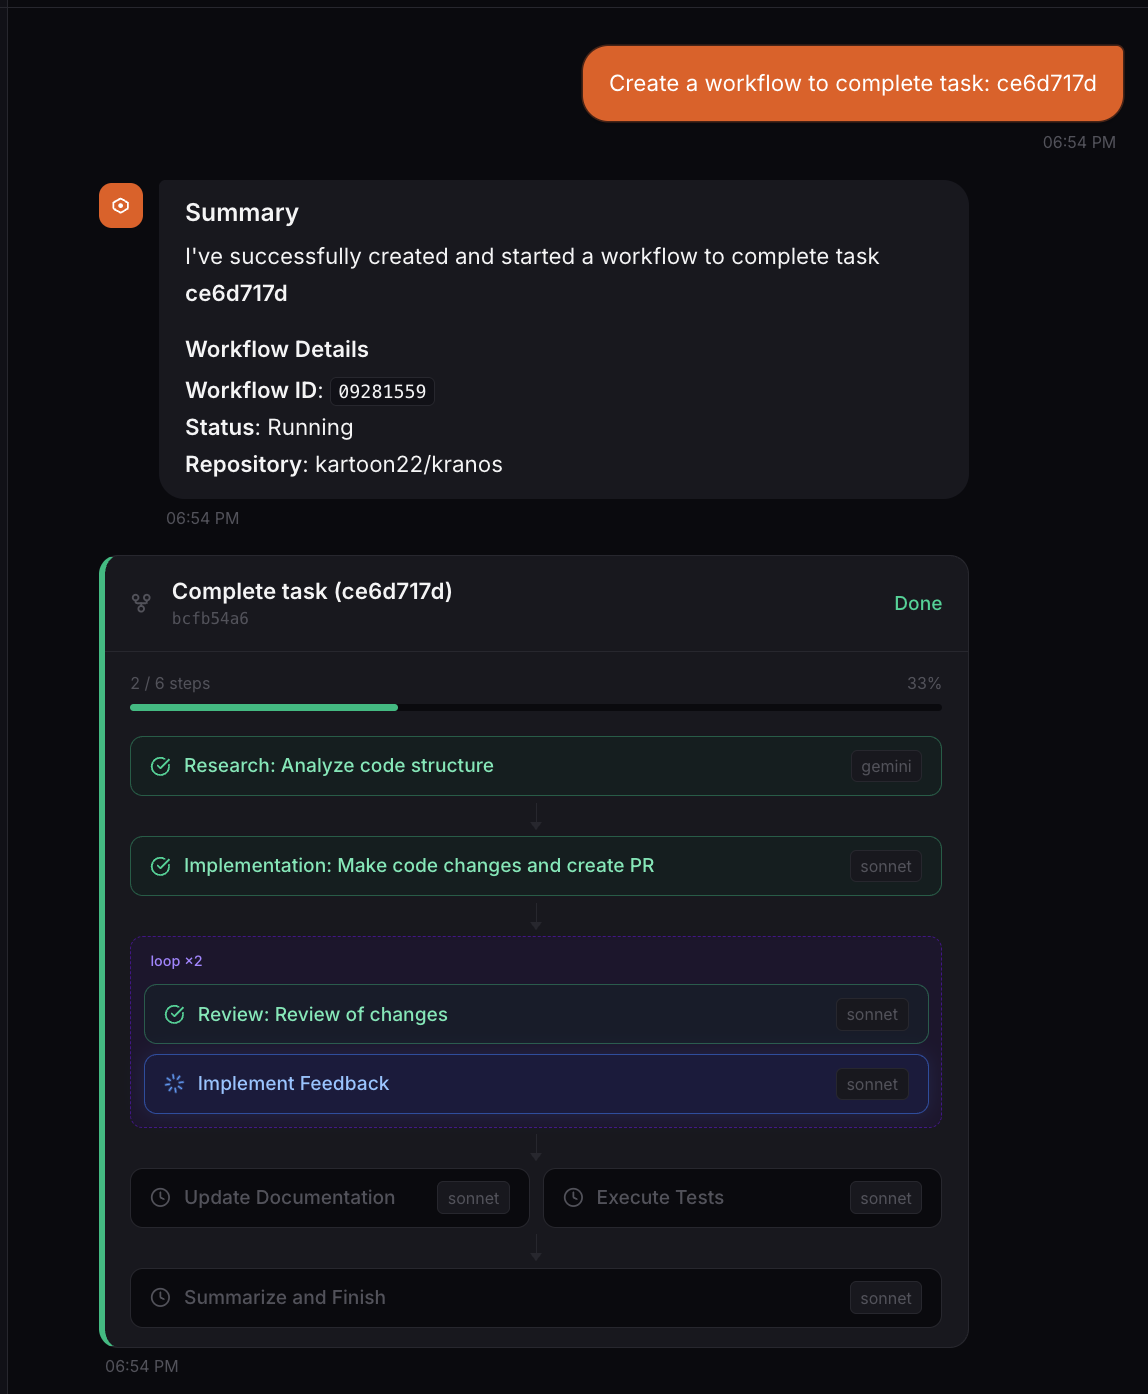
Task: Click the sonnet badge on Implementation step
Action: click(885, 866)
